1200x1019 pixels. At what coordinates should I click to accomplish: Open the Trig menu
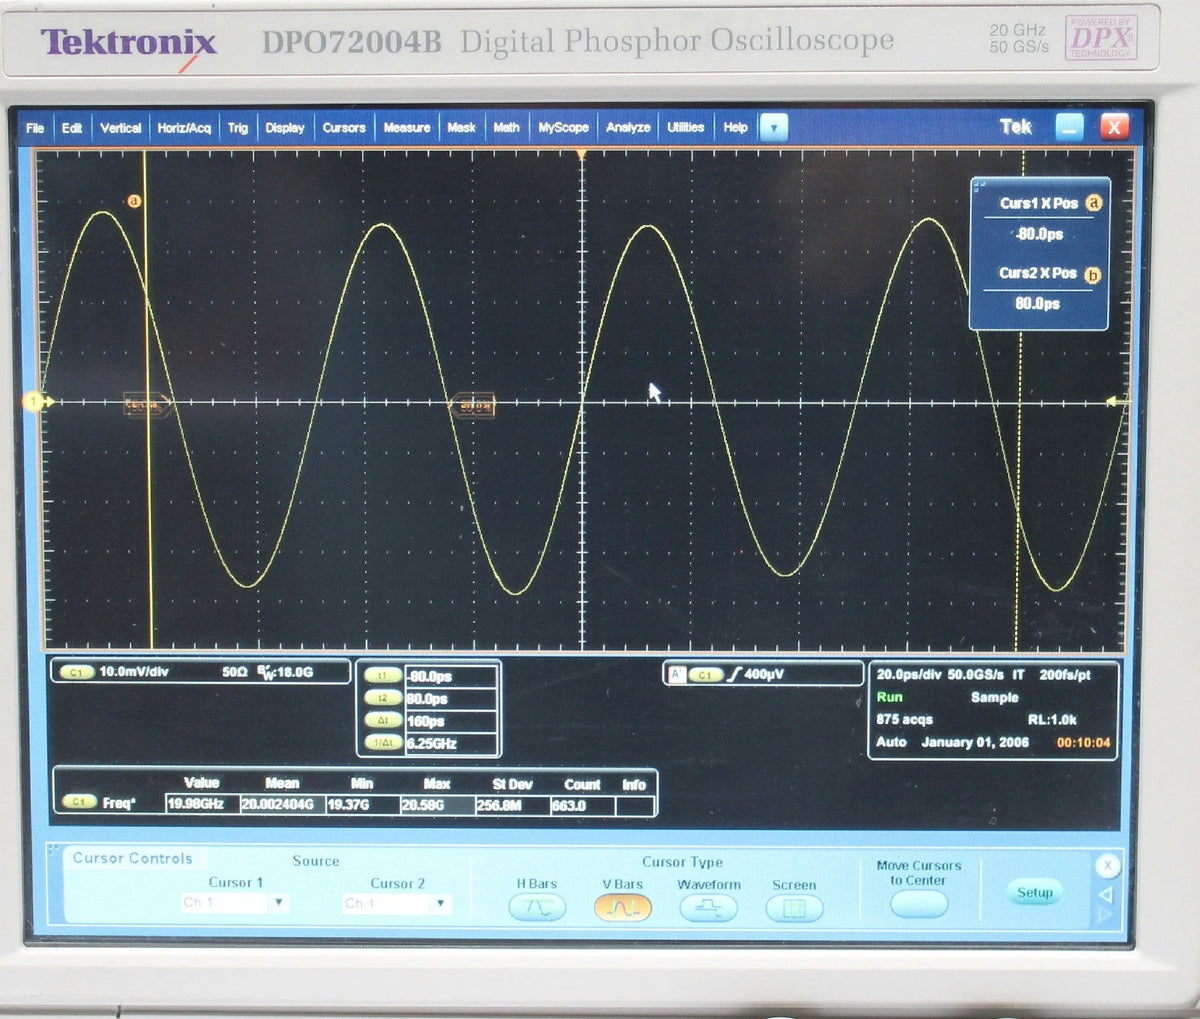pyautogui.click(x=237, y=128)
